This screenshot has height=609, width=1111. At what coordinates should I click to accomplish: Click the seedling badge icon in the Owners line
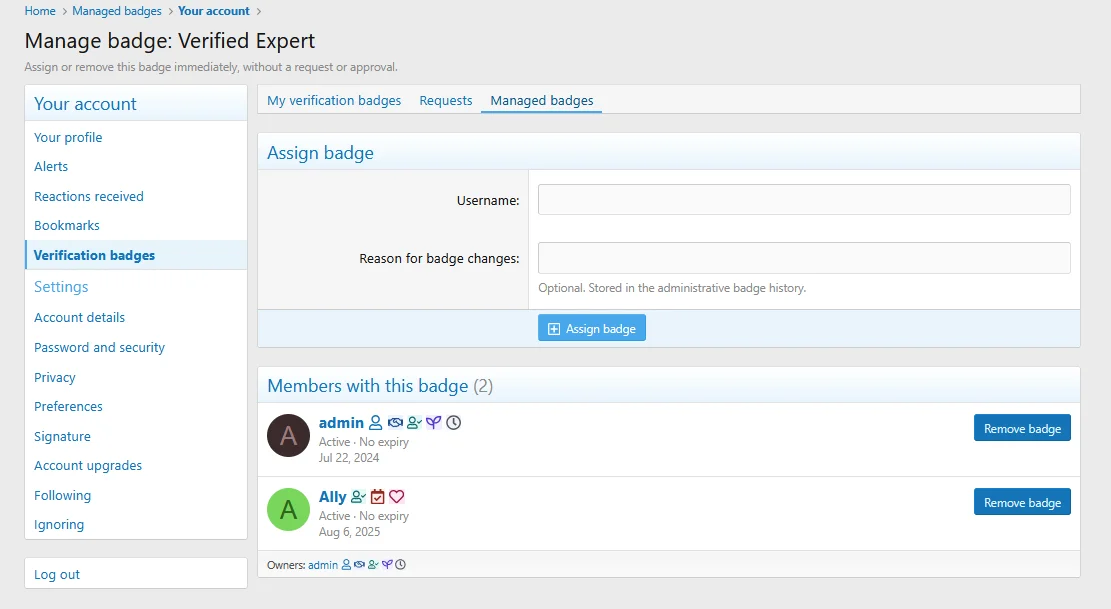click(x=387, y=564)
